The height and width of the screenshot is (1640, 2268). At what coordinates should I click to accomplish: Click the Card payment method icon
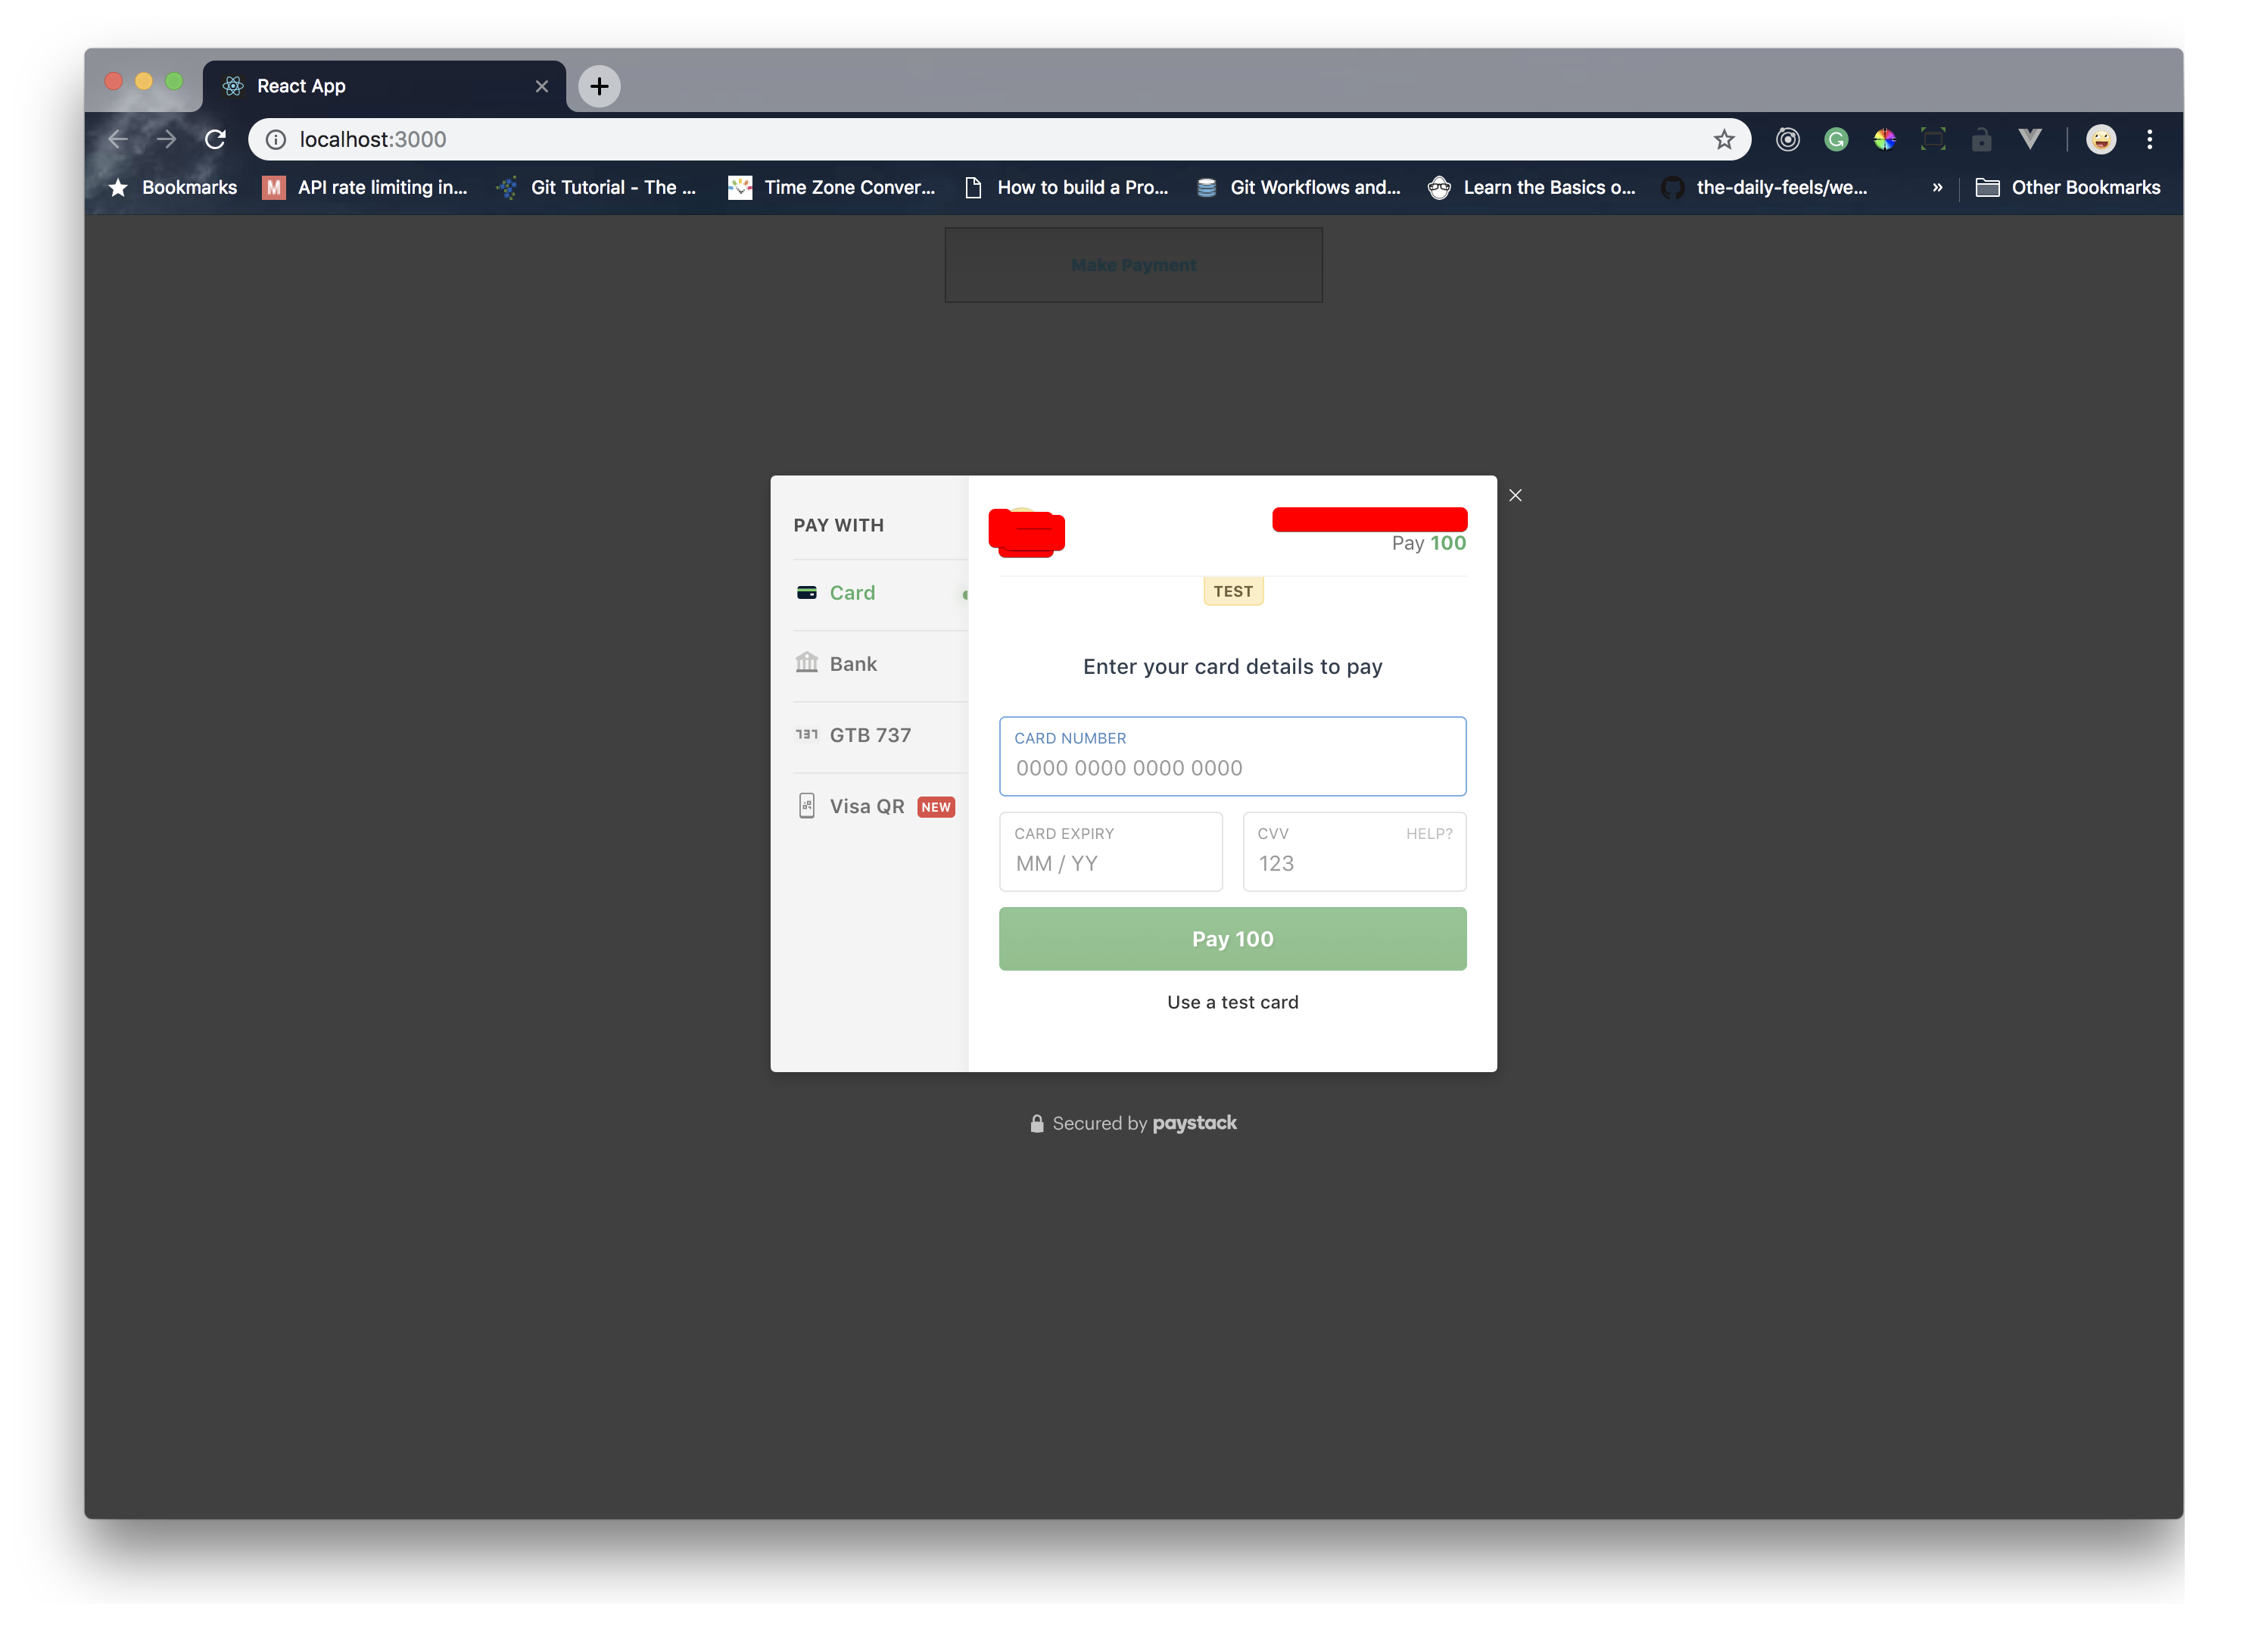[x=806, y=590]
